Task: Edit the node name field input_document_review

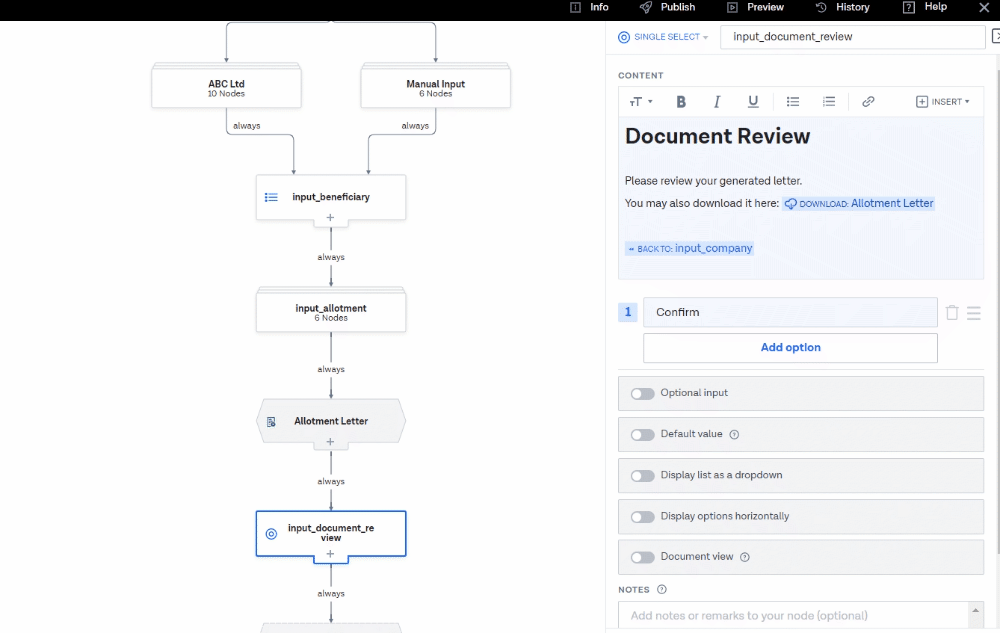Action: [853, 37]
